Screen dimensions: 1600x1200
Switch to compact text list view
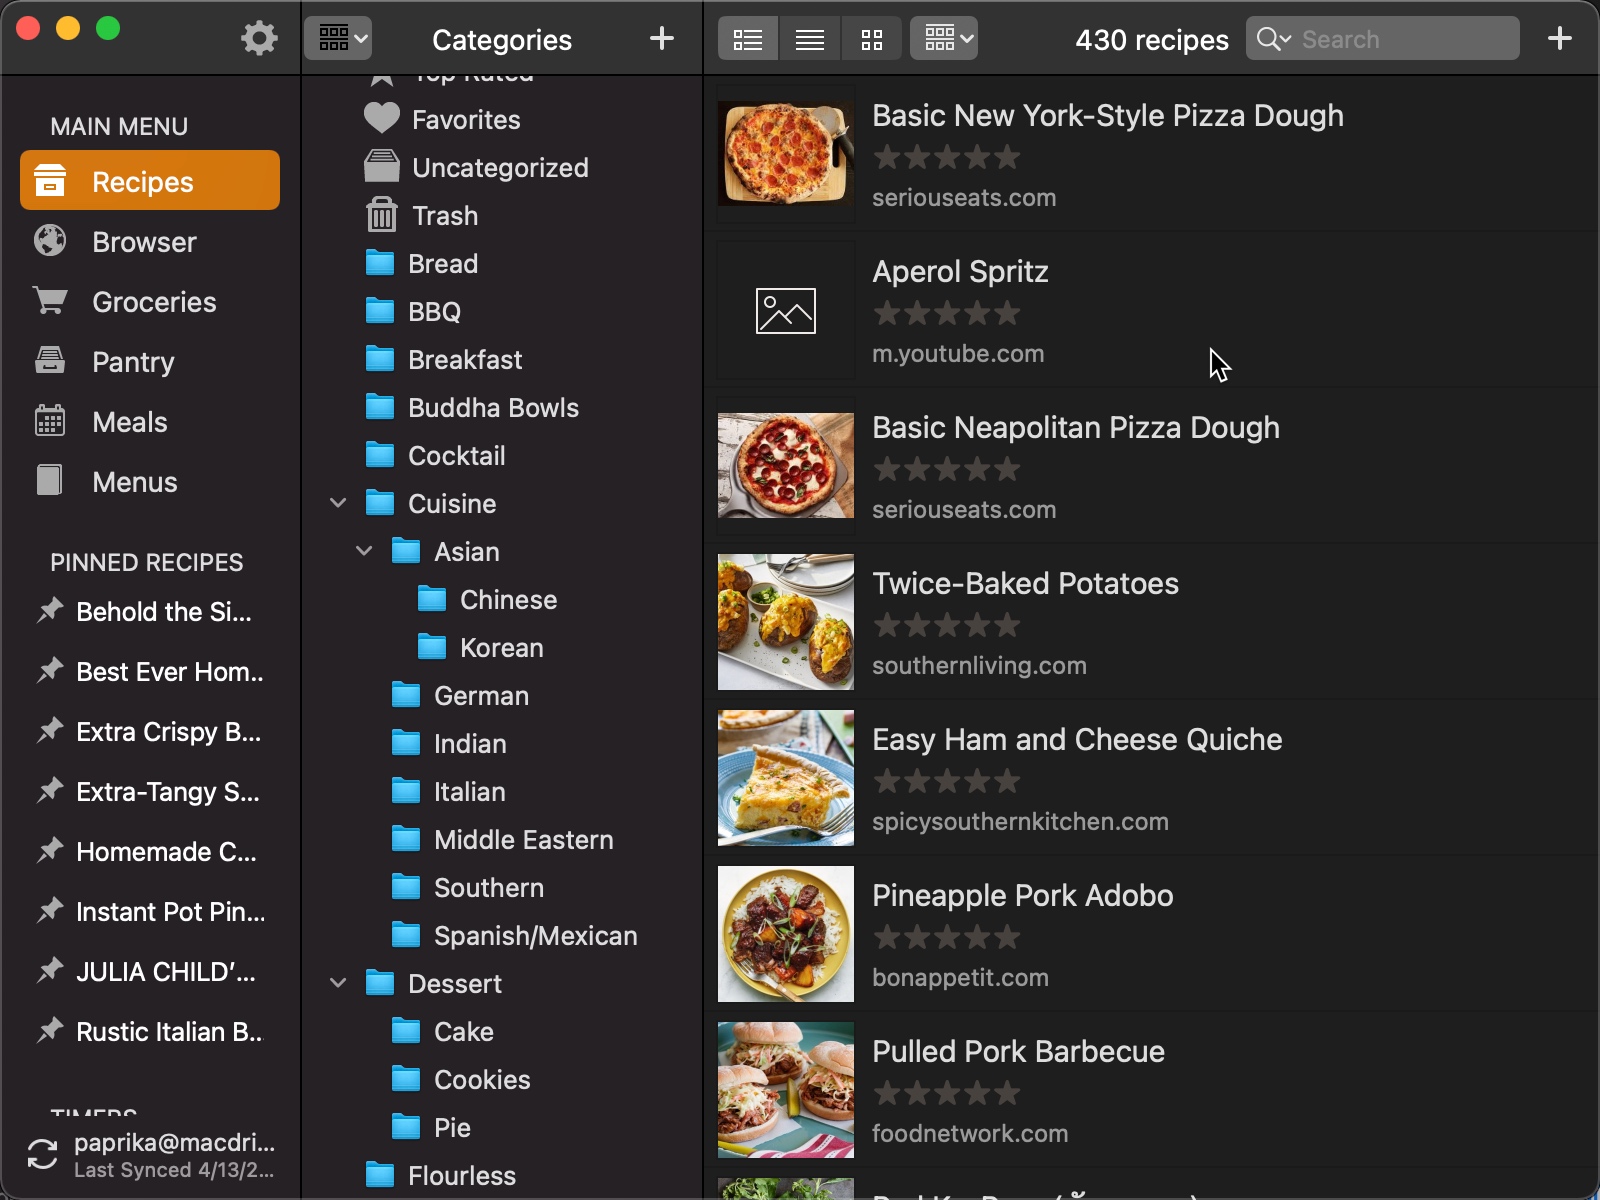pos(810,39)
